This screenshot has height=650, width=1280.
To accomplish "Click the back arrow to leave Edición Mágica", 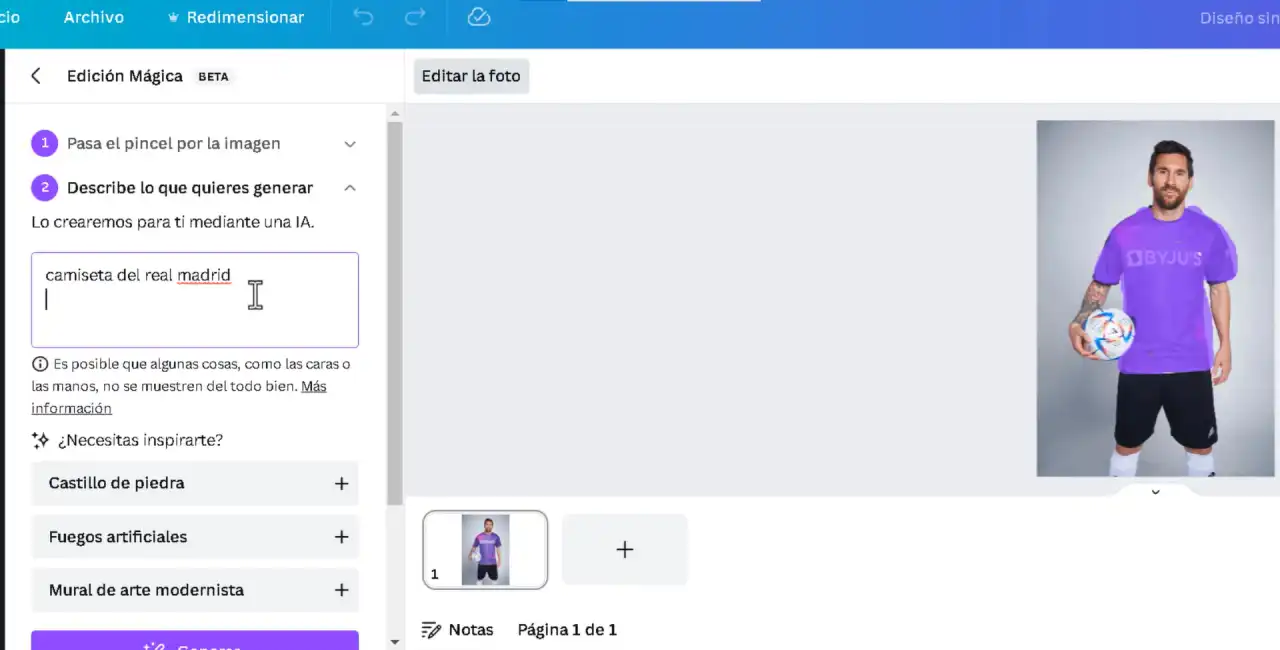I will pos(36,75).
